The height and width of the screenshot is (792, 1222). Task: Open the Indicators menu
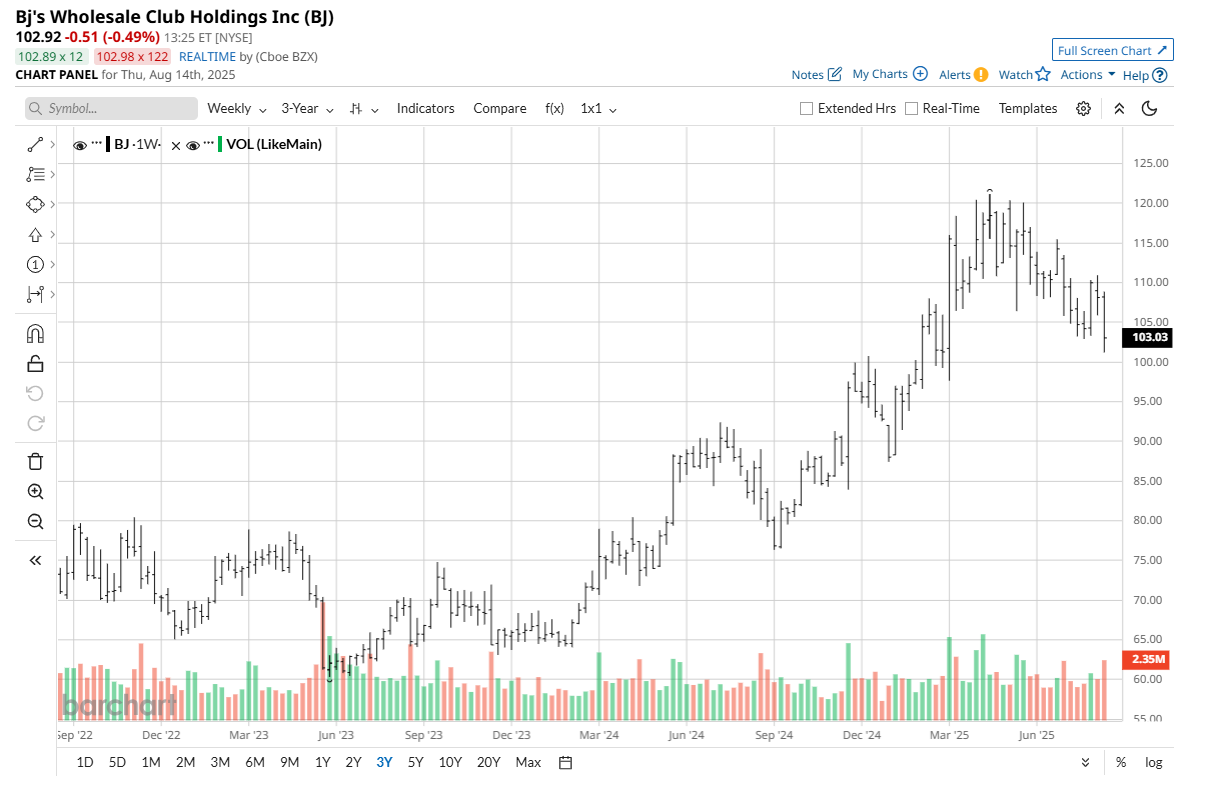click(426, 108)
